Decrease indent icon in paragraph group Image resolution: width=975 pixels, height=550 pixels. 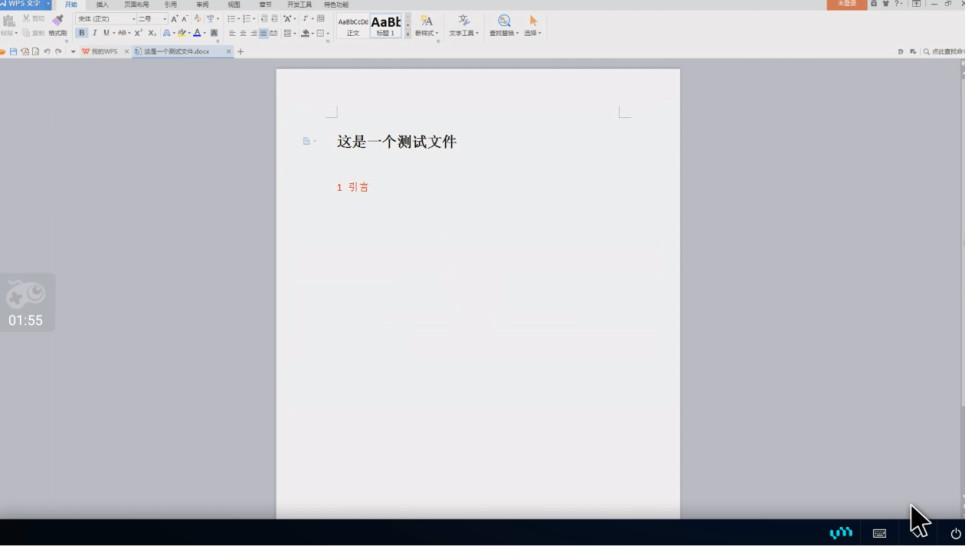pyautogui.click(x=264, y=19)
